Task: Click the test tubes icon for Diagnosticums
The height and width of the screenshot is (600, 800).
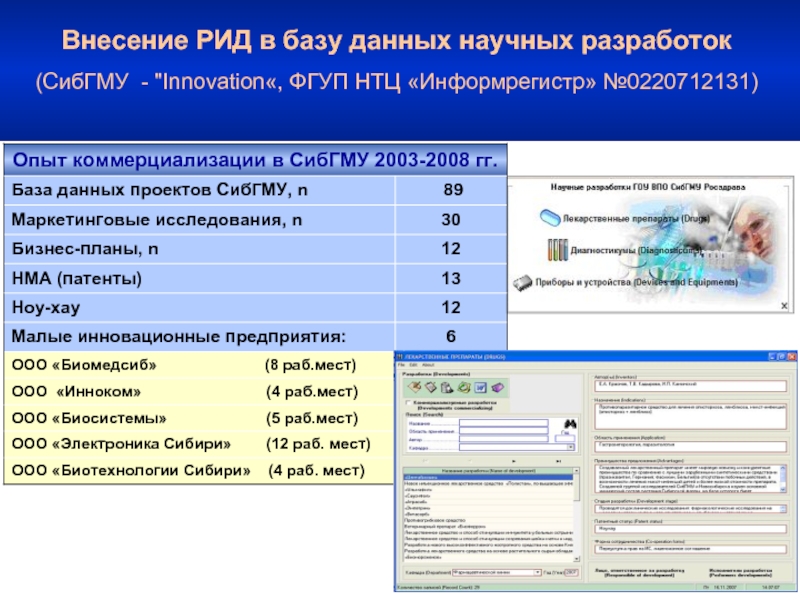Action: point(558,250)
